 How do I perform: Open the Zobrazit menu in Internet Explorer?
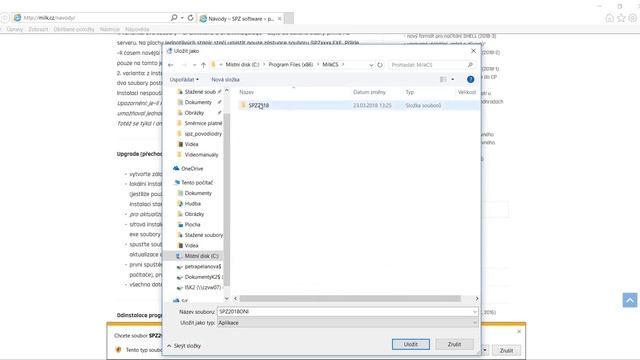click(38, 29)
